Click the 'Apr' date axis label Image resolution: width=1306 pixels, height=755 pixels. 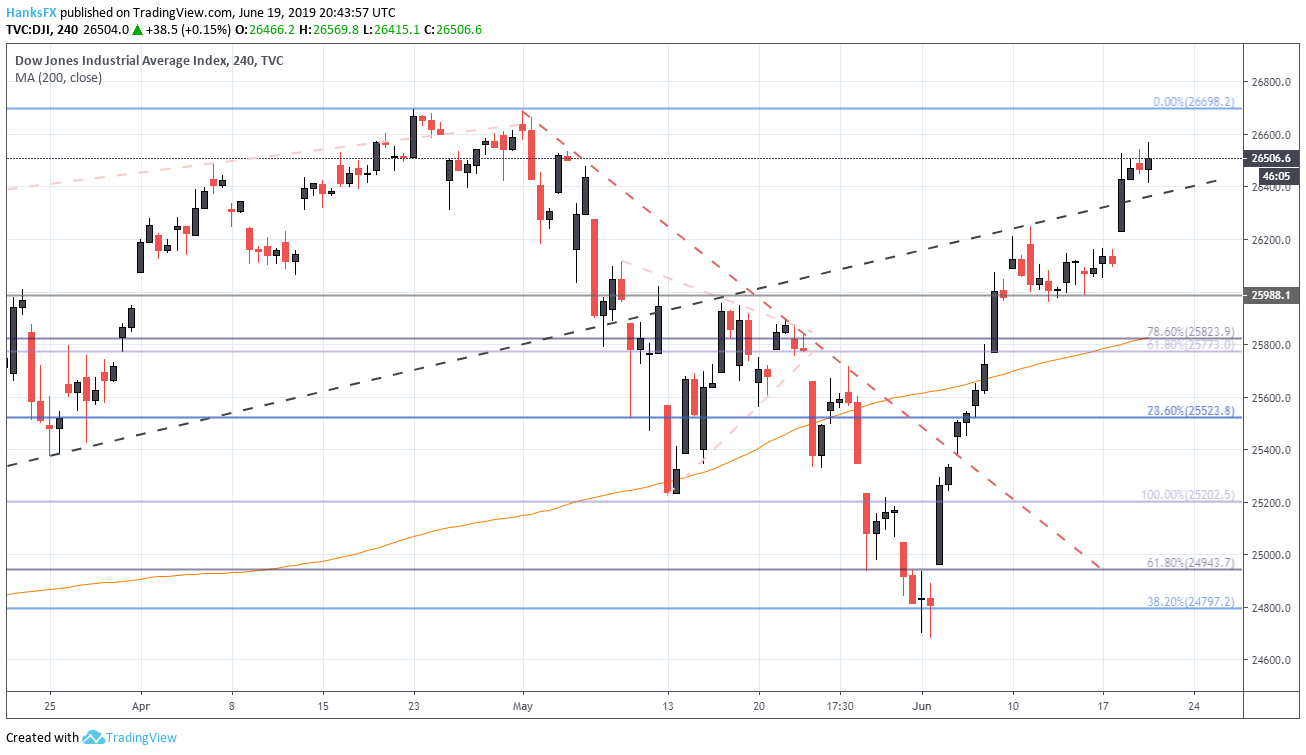point(141,704)
